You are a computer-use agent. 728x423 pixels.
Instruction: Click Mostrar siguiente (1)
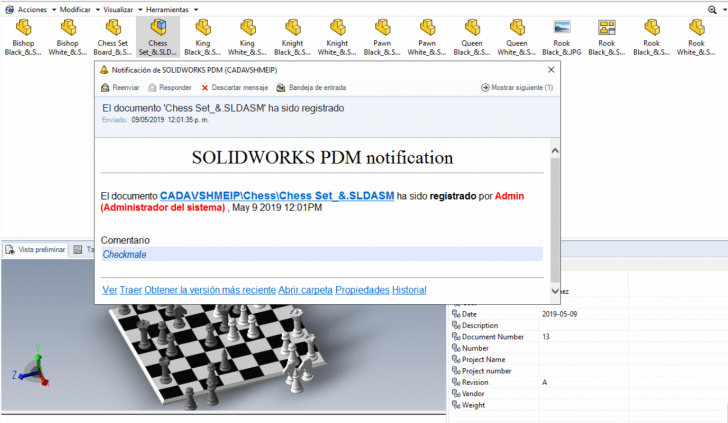[517, 87]
